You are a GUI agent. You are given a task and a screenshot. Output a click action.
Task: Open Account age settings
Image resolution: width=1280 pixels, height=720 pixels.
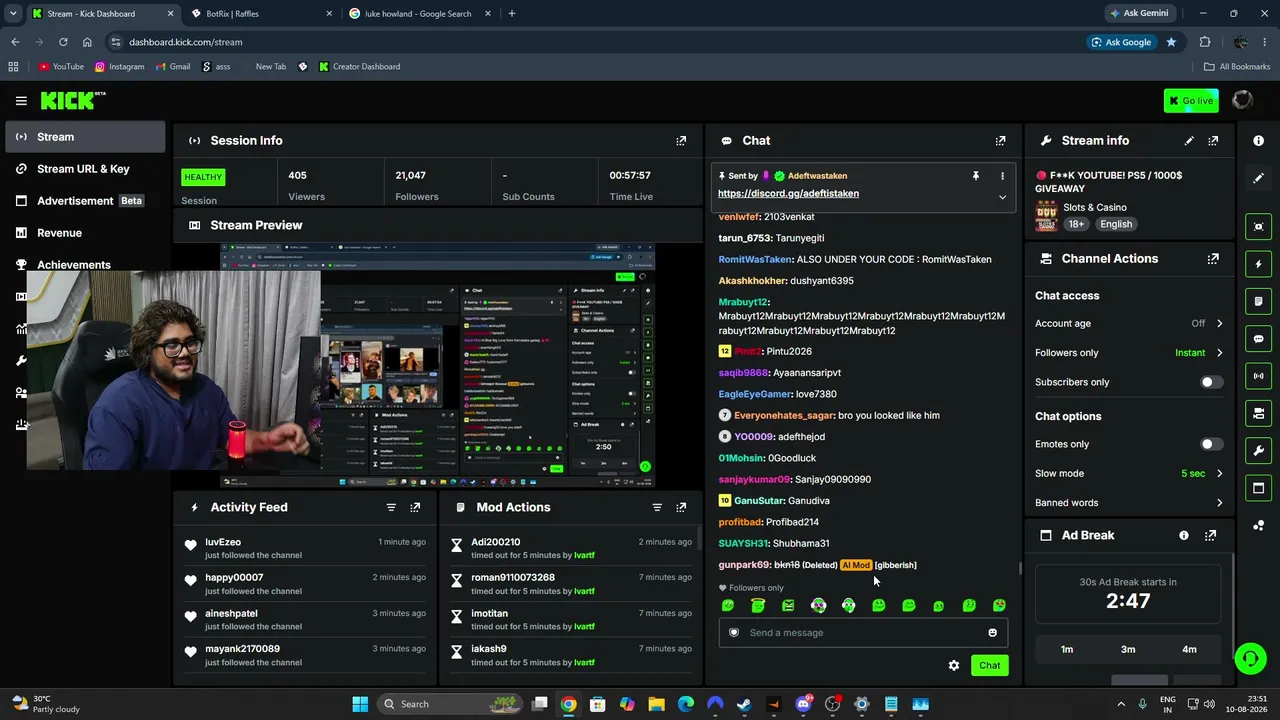(x=1129, y=324)
